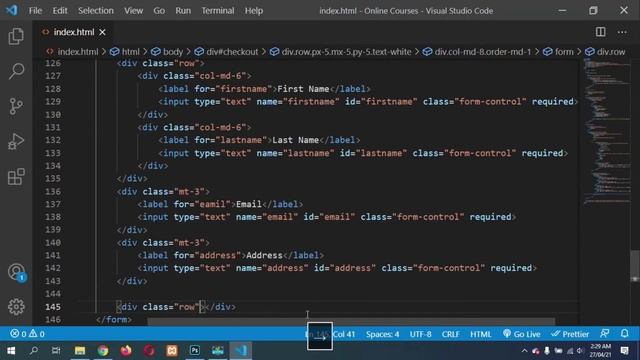Click the VS Code logo in title bar
640x360 pixels.
pyautogui.click(x=12, y=10)
